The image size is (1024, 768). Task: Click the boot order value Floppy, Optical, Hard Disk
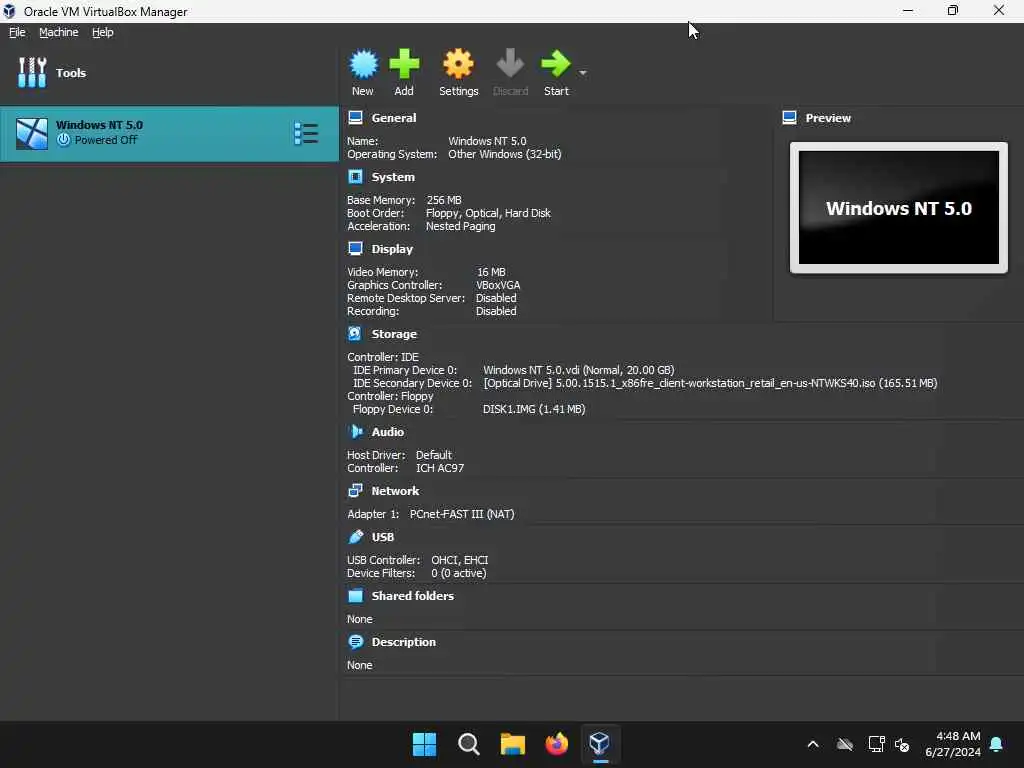(488, 213)
